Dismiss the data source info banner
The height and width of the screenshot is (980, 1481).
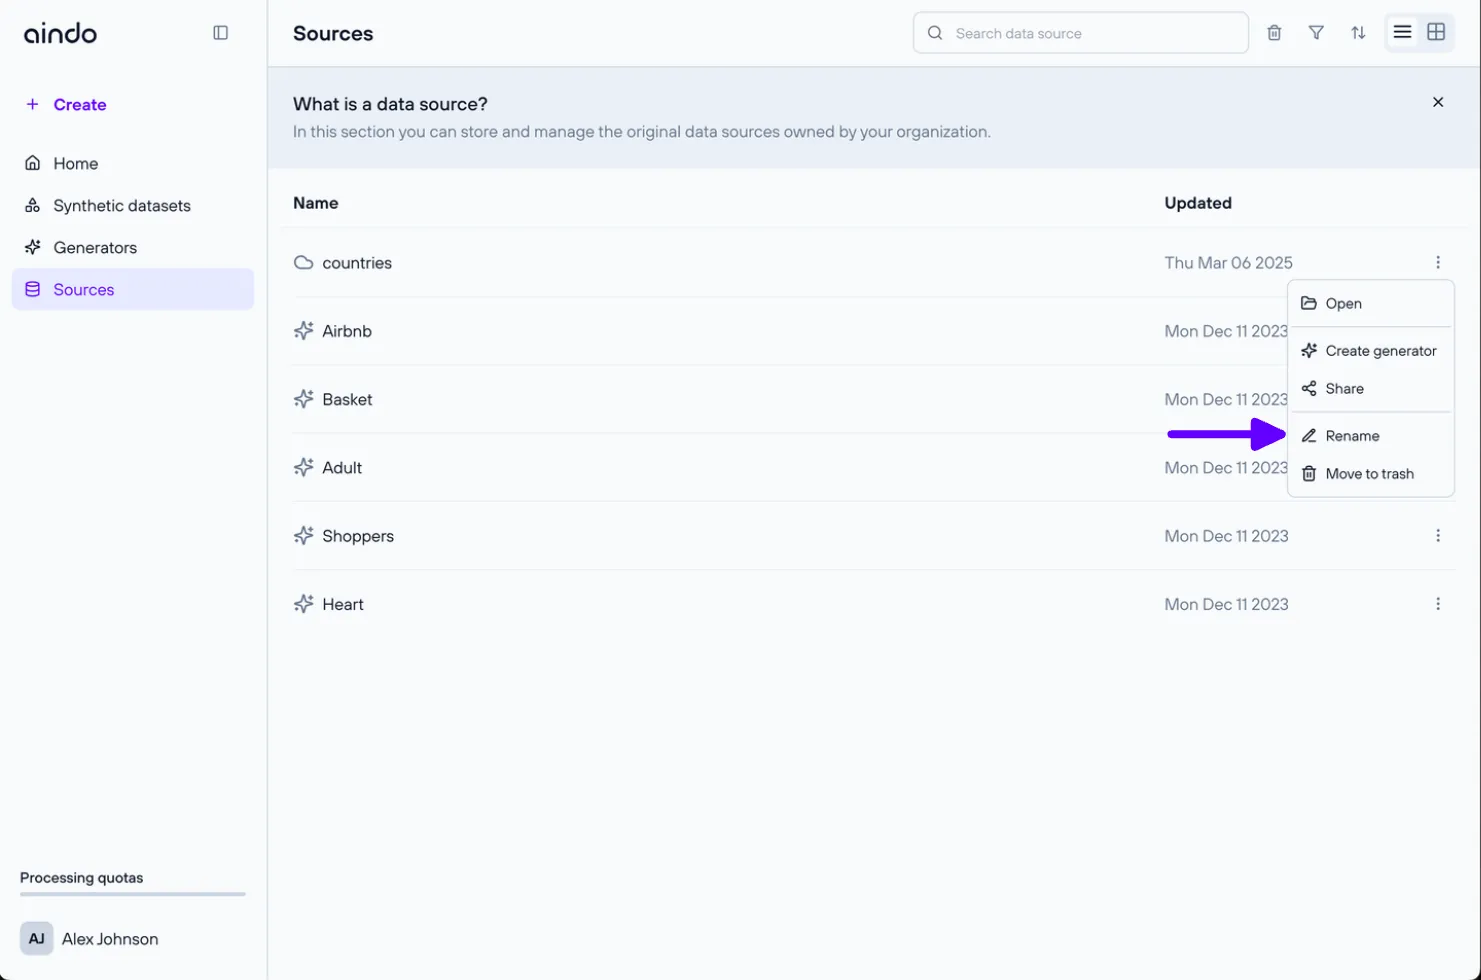(1438, 102)
